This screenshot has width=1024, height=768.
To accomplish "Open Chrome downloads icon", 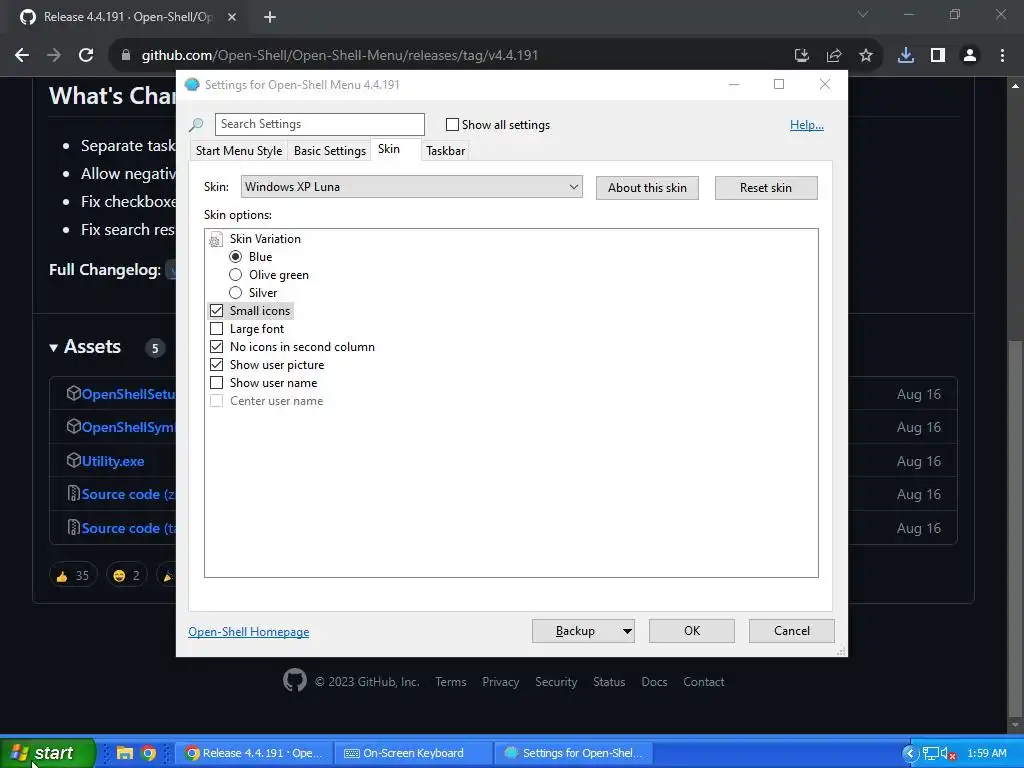I will pos(906,56).
